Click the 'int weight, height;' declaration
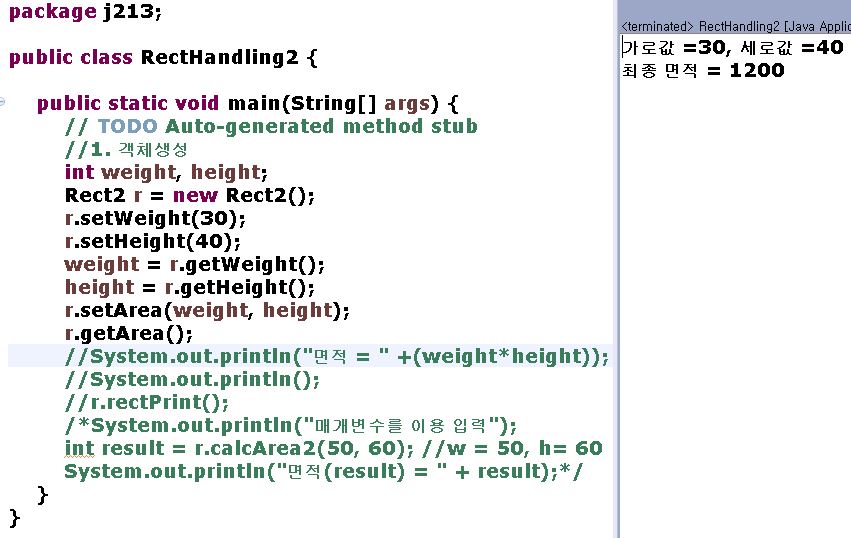This screenshot has height=538, width=851. click(x=166, y=173)
